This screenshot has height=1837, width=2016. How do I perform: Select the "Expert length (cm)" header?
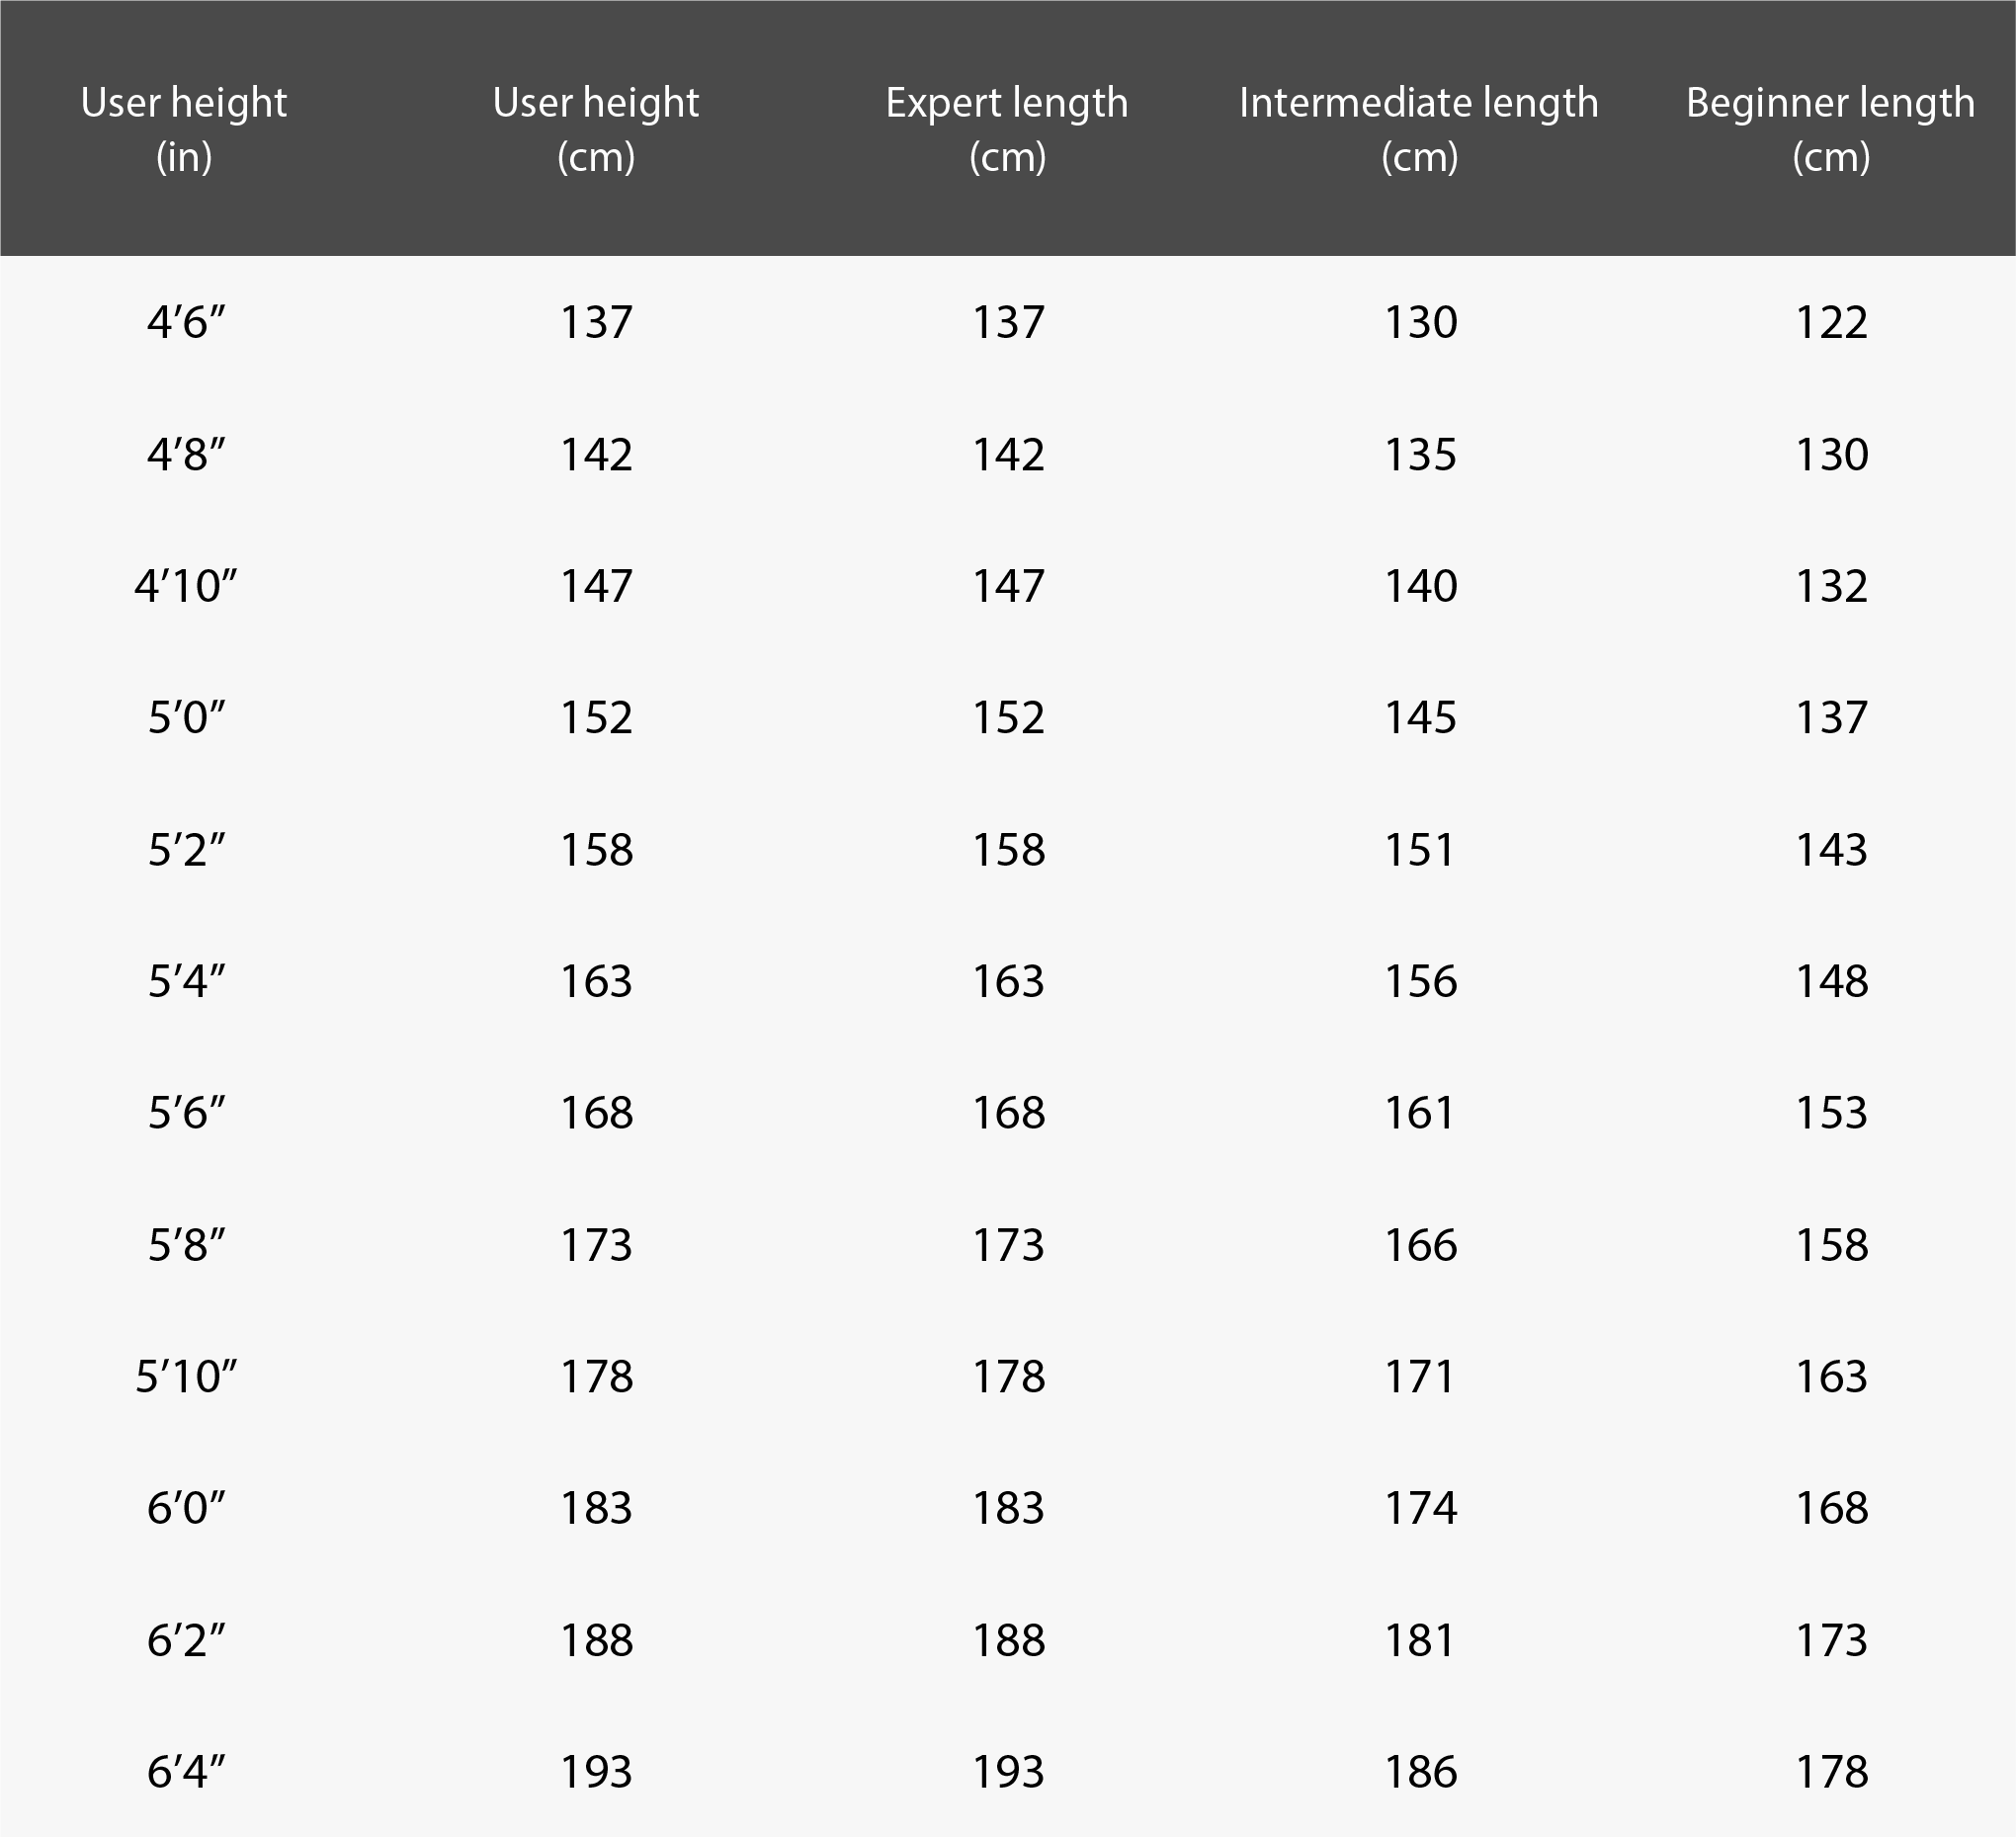point(1007,129)
